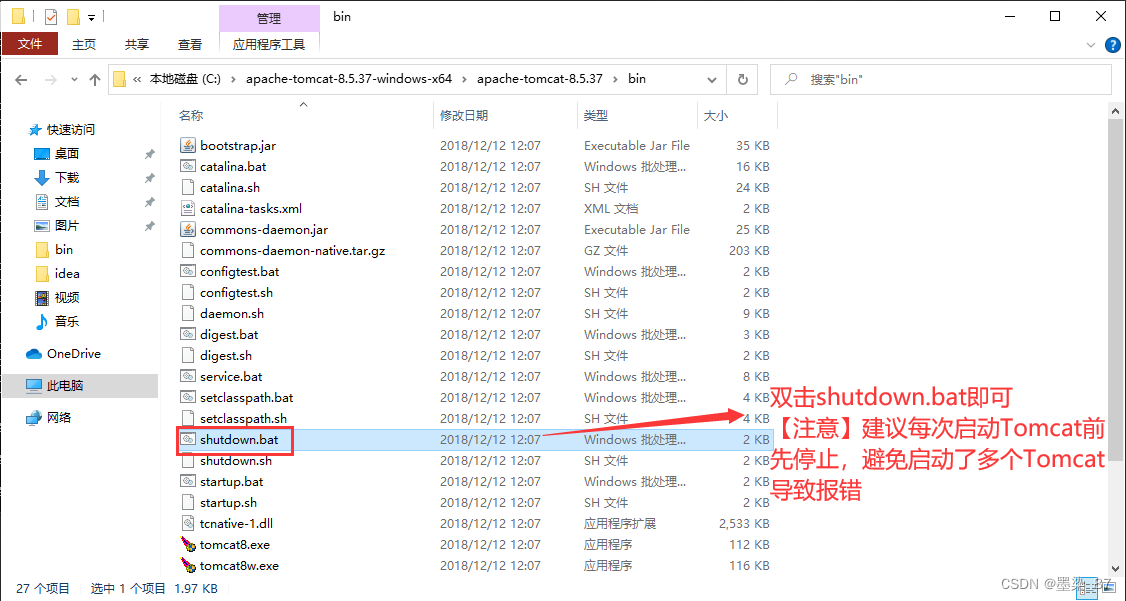Select the configtest.sh file name
Viewport: 1126px width, 601px height.
(236, 292)
